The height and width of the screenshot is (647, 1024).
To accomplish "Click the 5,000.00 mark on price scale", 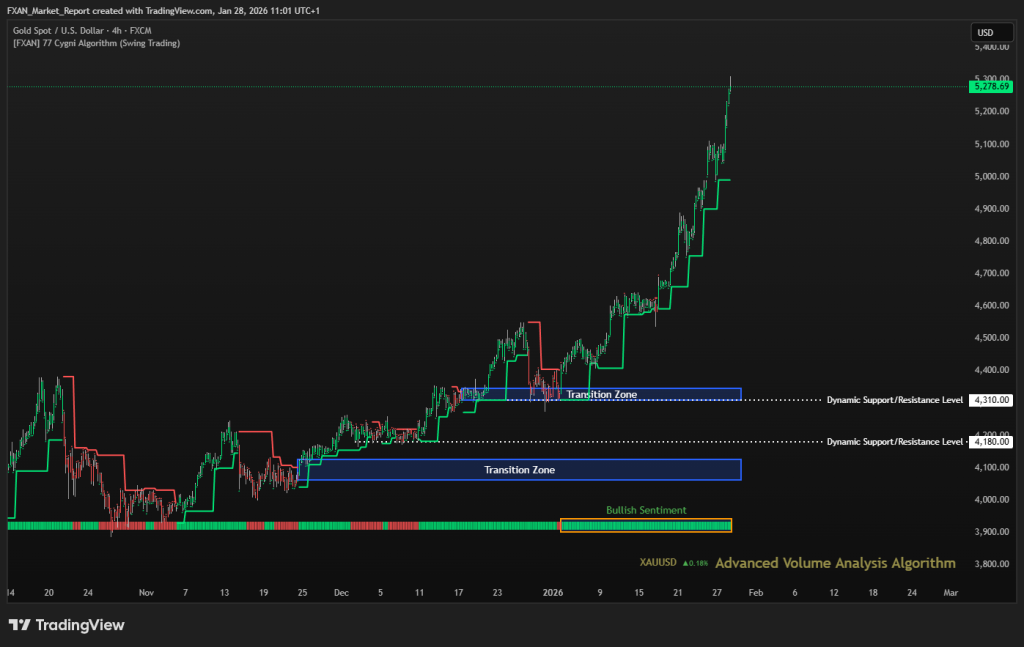I will (990, 176).
